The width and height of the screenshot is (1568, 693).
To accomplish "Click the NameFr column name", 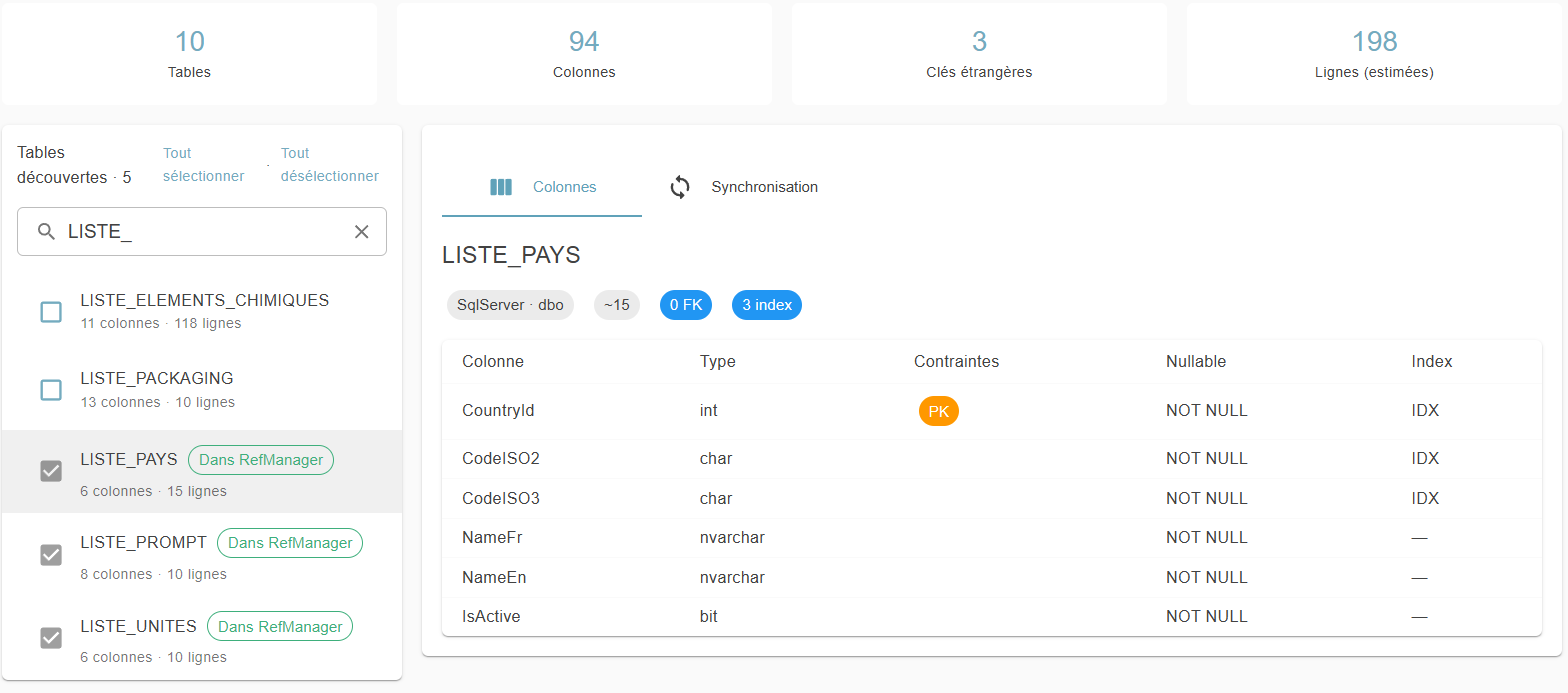I will click(x=492, y=537).
